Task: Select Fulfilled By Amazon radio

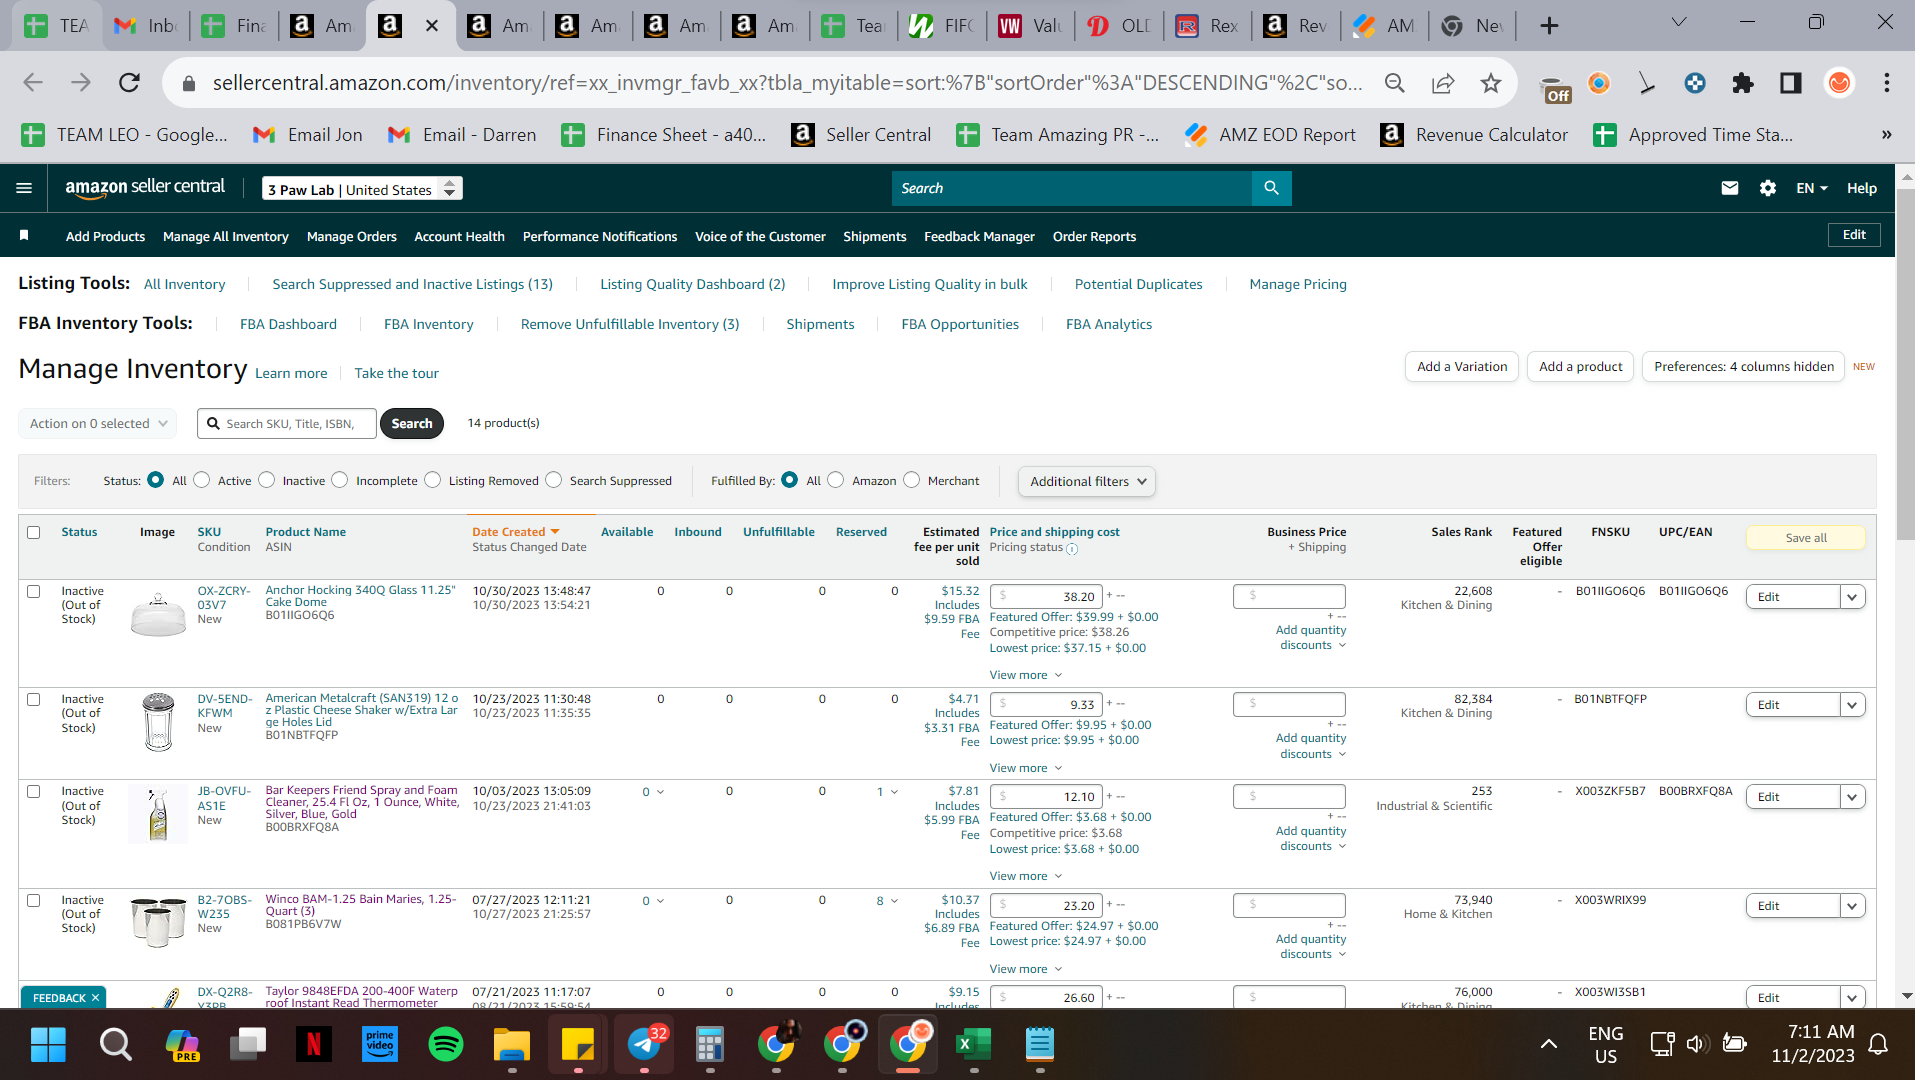Action: pyautogui.click(x=836, y=480)
